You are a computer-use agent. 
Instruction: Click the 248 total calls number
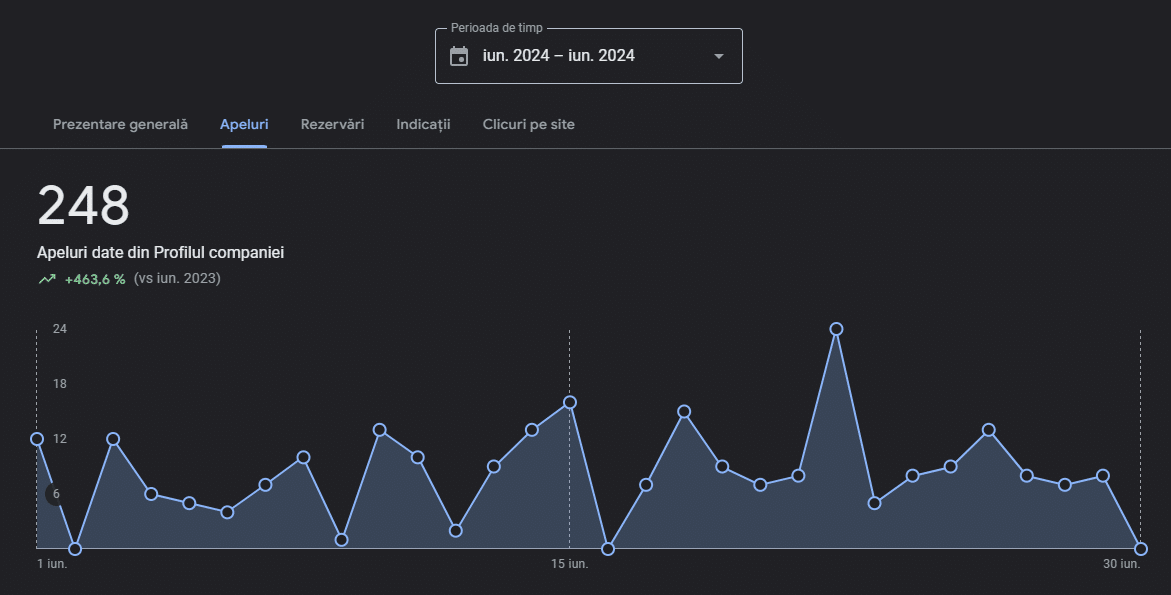click(x=84, y=206)
